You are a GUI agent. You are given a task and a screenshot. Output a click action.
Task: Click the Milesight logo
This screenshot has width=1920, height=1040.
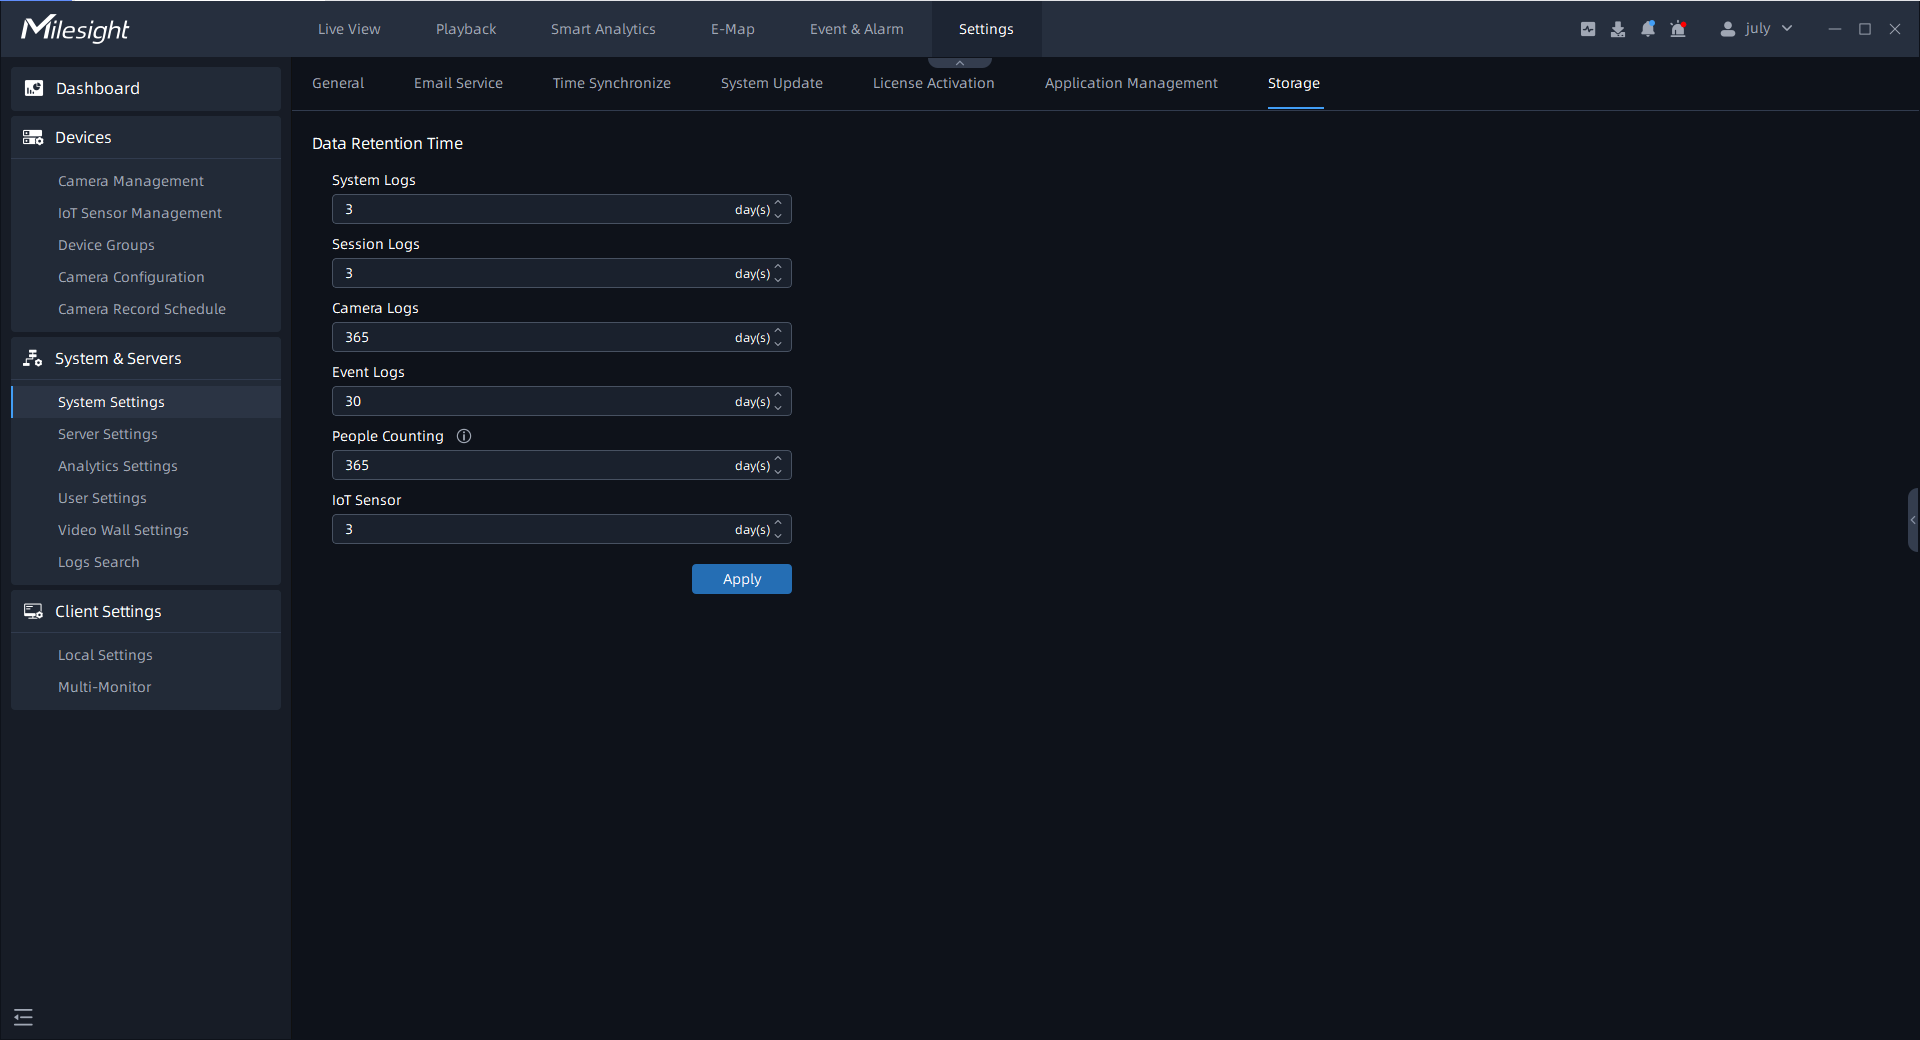coord(76,29)
